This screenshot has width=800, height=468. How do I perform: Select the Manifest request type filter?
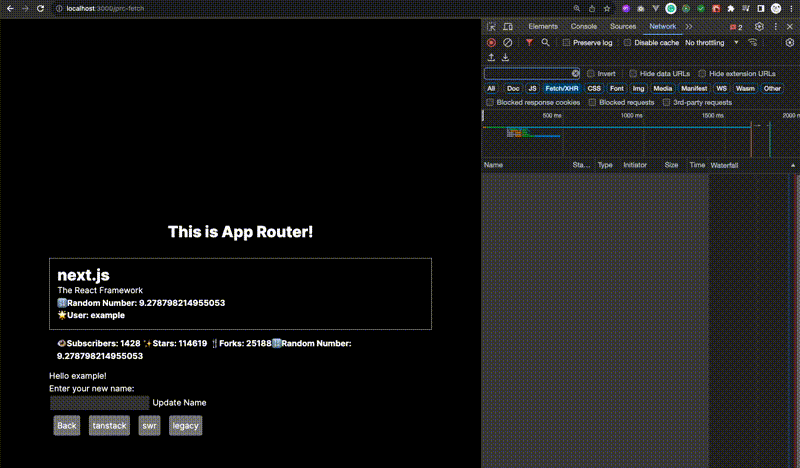click(x=694, y=88)
